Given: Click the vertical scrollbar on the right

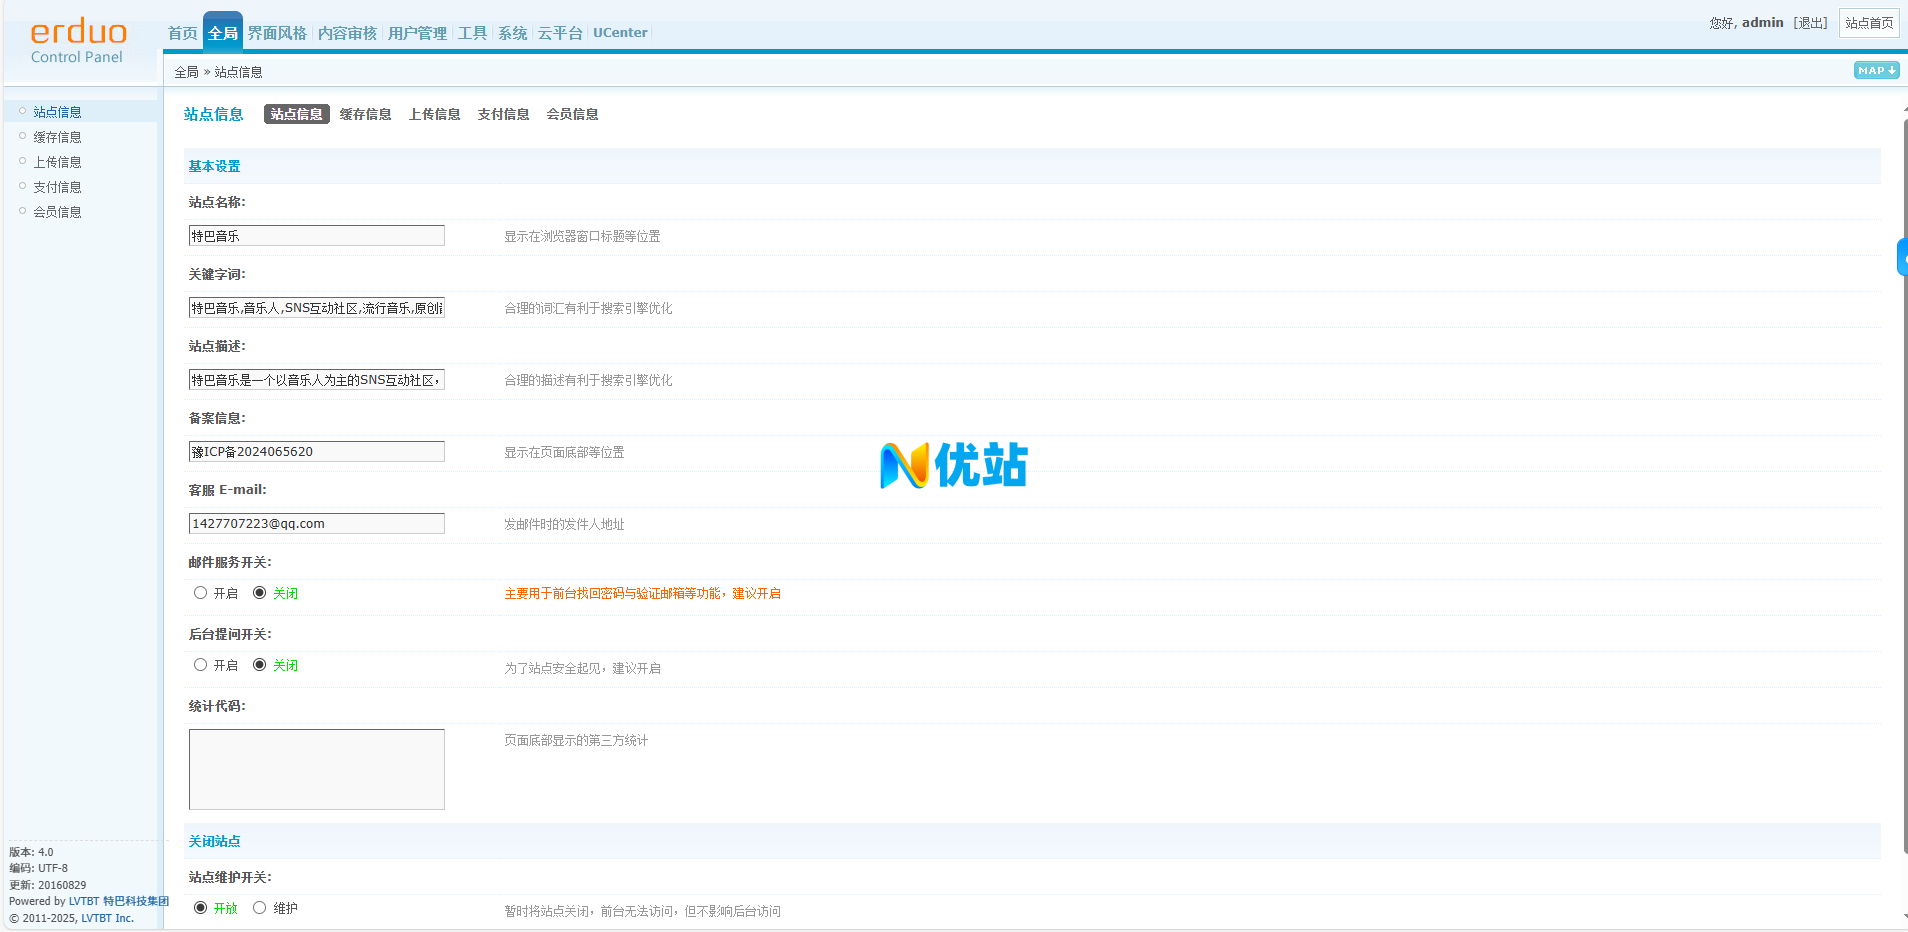Looking at the screenshot, I should (1903, 500).
